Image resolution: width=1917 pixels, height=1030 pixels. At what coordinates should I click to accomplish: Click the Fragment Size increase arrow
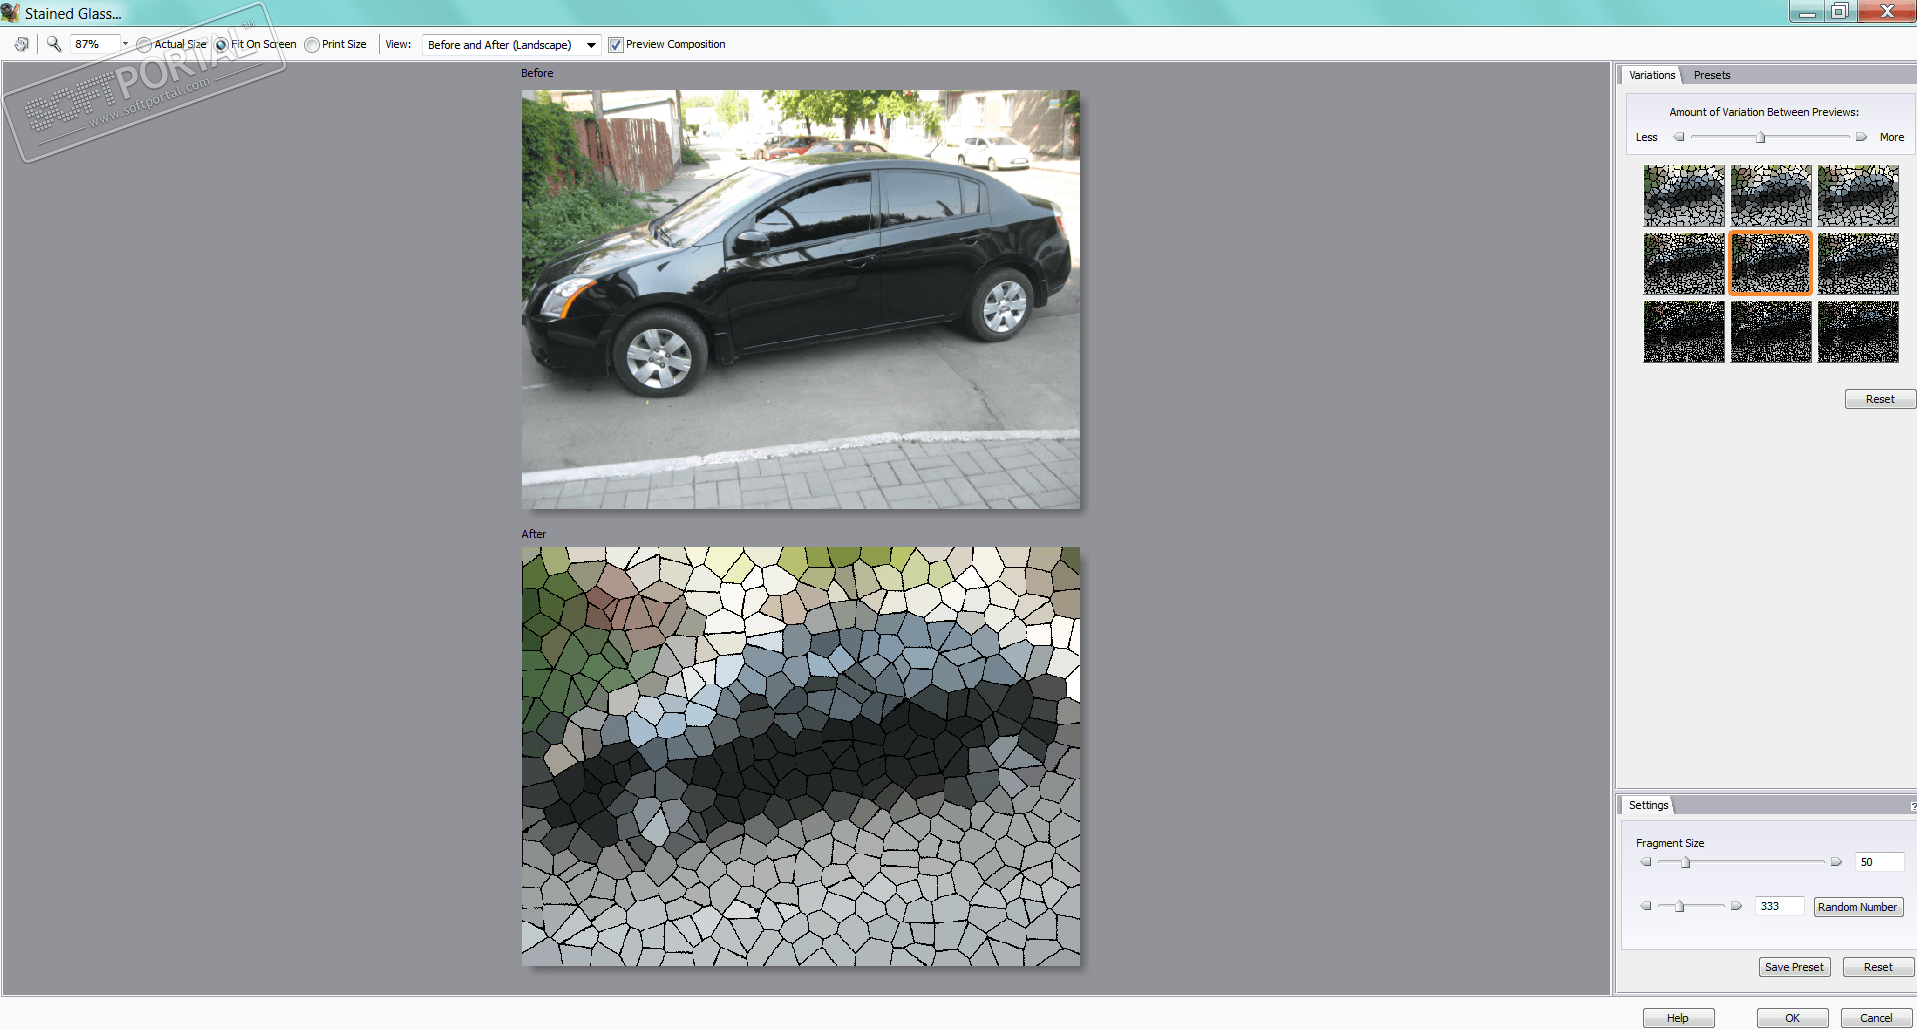[1836, 862]
